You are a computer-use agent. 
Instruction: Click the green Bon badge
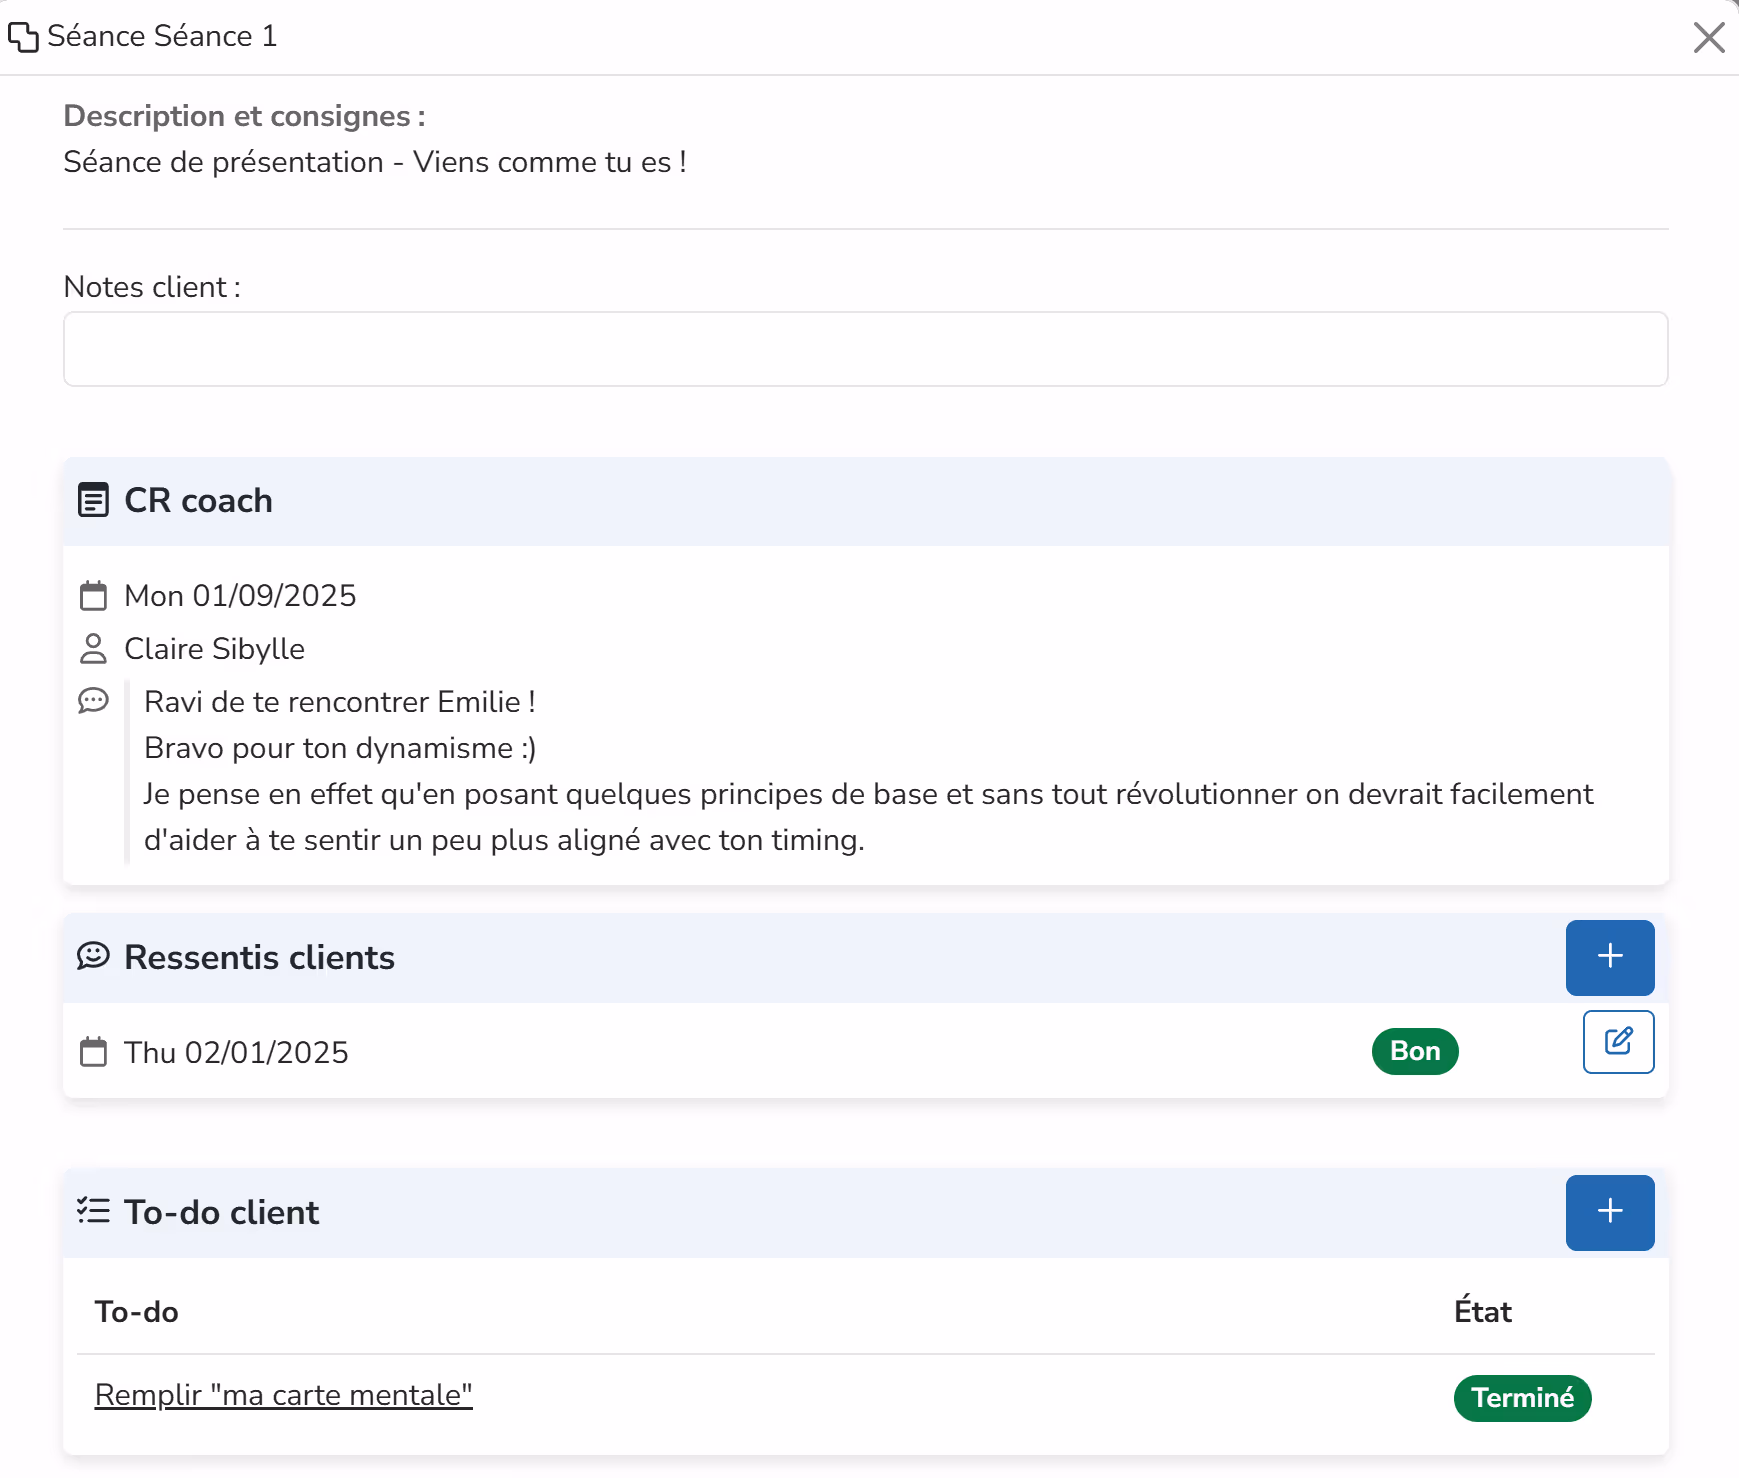pyautogui.click(x=1415, y=1051)
